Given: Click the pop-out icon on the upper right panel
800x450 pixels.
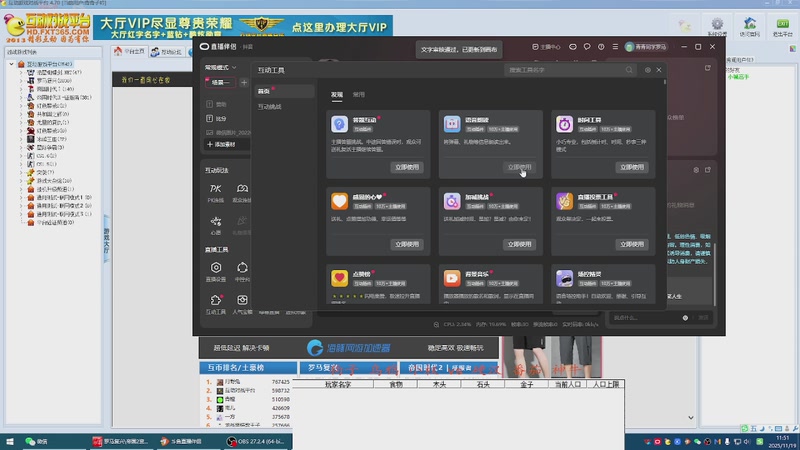Looking at the screenshot, I should tap(708, 68).
